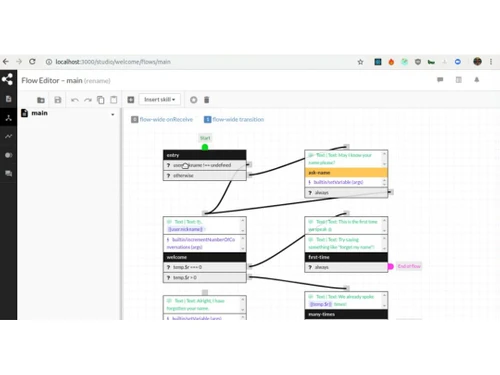Click the blue circle extension icon
Image resolution: width=500 pixels, height=375 pixels.
(x=458, y=62)
